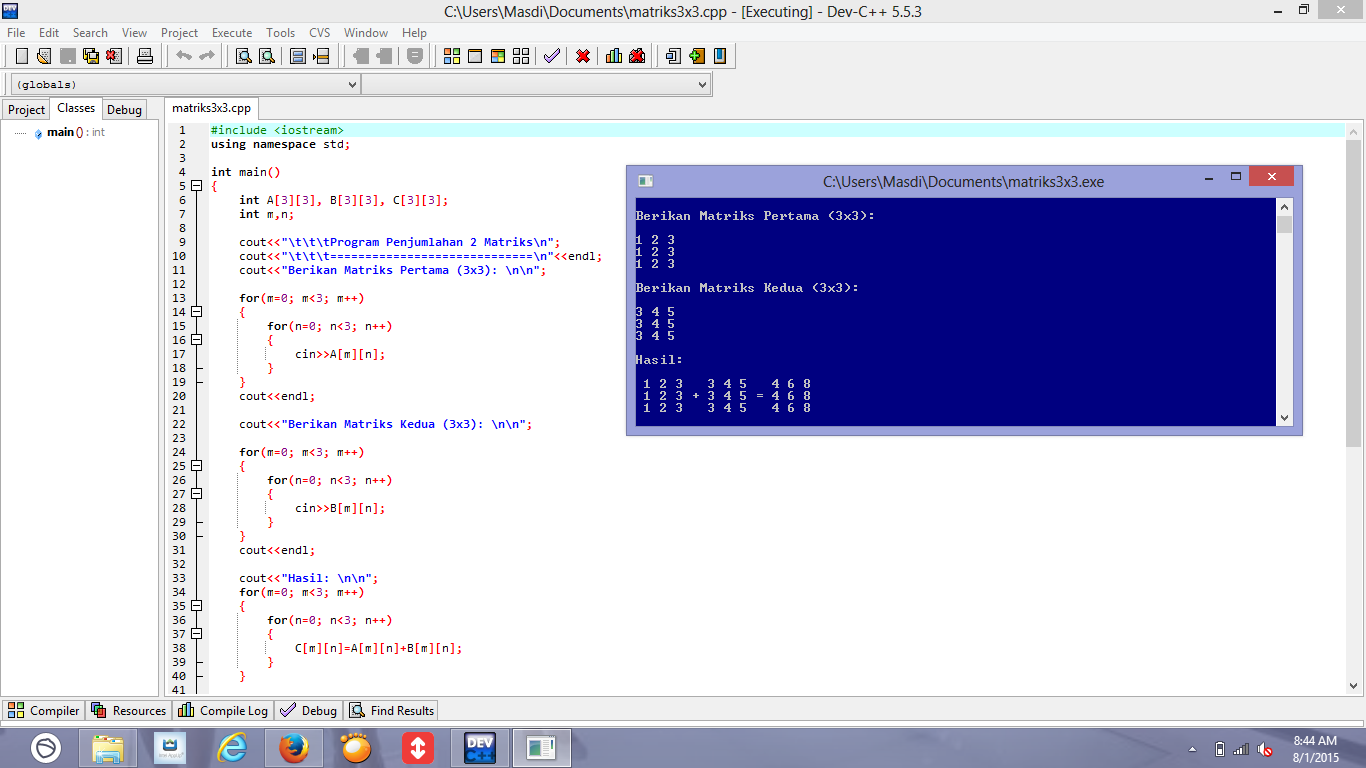Click the muted volume tray icon

[x=1265, y=749]
